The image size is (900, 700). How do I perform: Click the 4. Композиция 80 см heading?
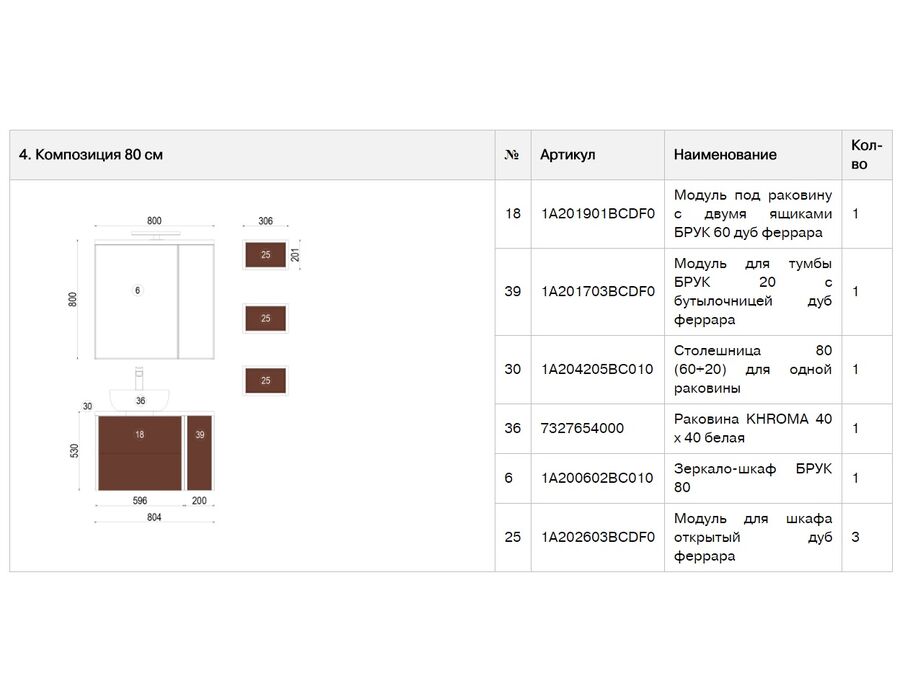91,155
